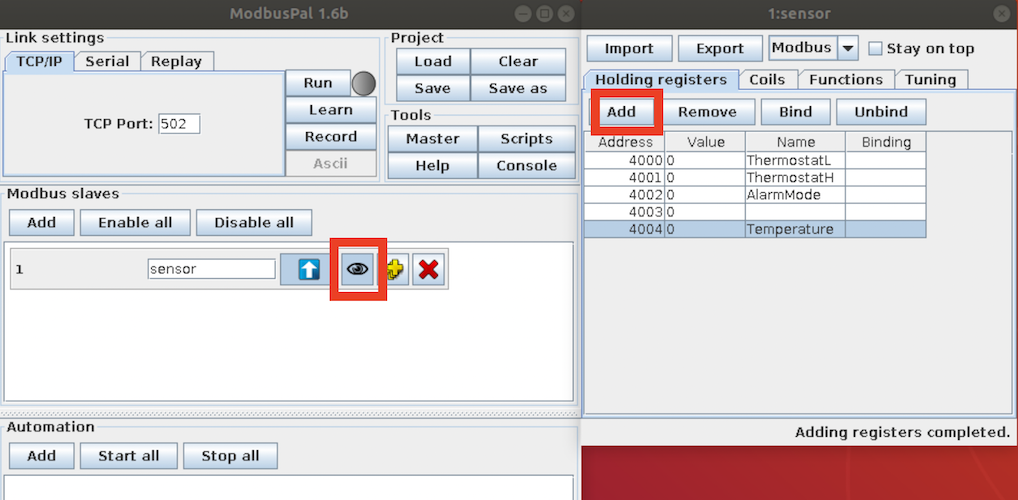Click the Value column header
Screen dimensions: 1018x500
pyautogui.click(x=705, y=142)
